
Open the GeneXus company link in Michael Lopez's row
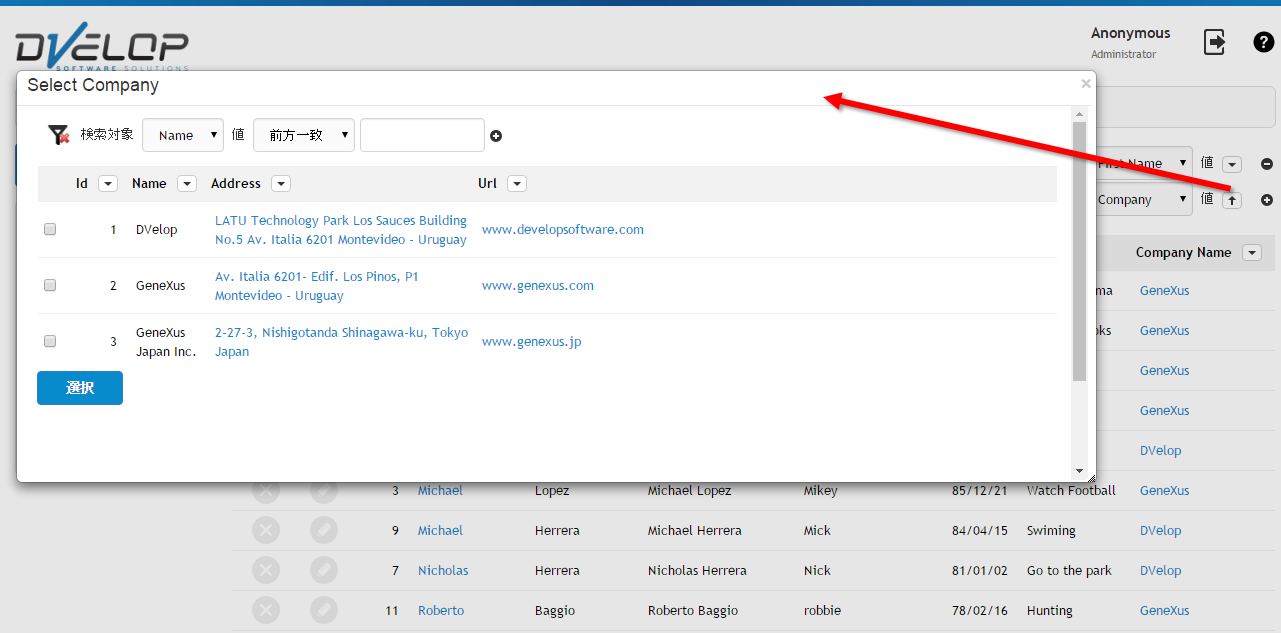1165,491
